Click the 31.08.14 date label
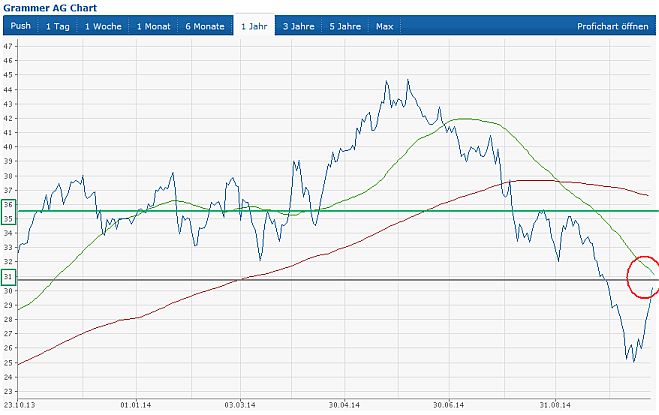Image resolution: width=659 pixels, height=415 pixels. coord(555,405)
